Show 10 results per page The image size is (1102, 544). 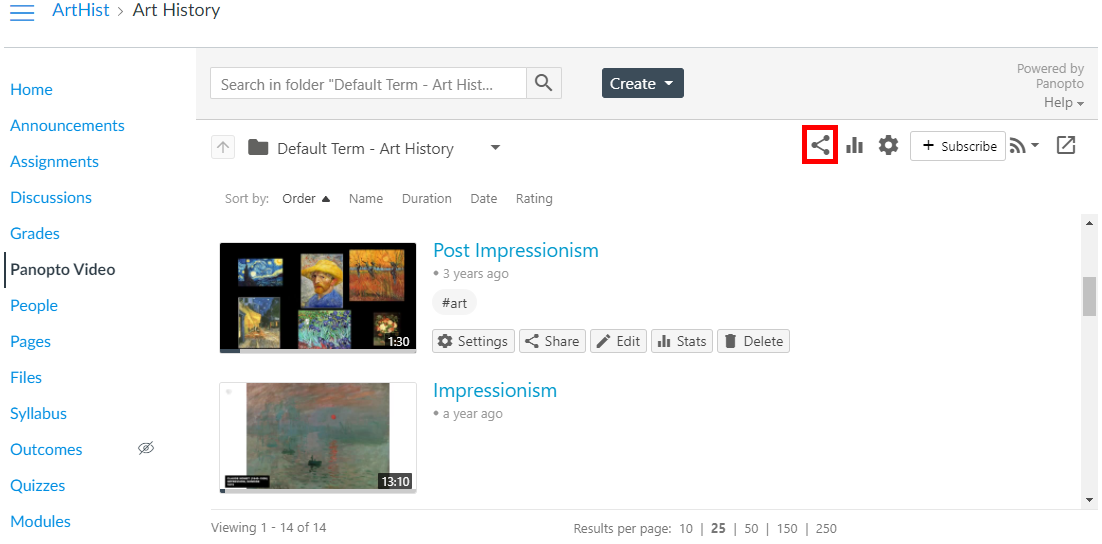685,529
